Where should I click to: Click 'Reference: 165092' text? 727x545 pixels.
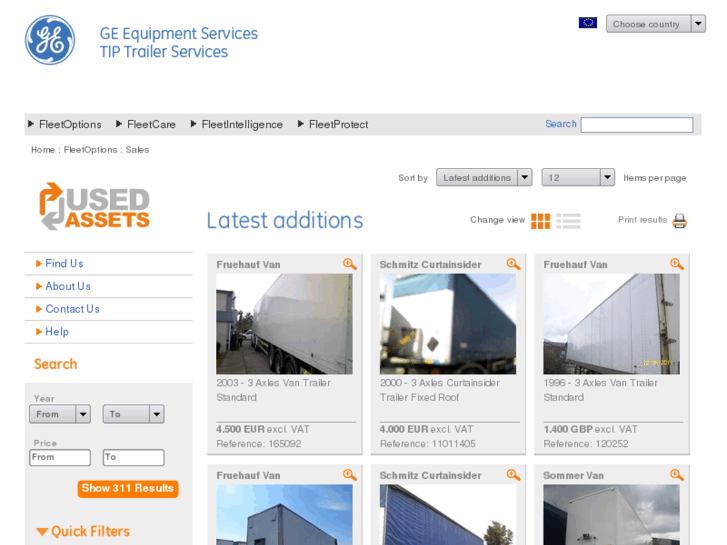[259, 444]
